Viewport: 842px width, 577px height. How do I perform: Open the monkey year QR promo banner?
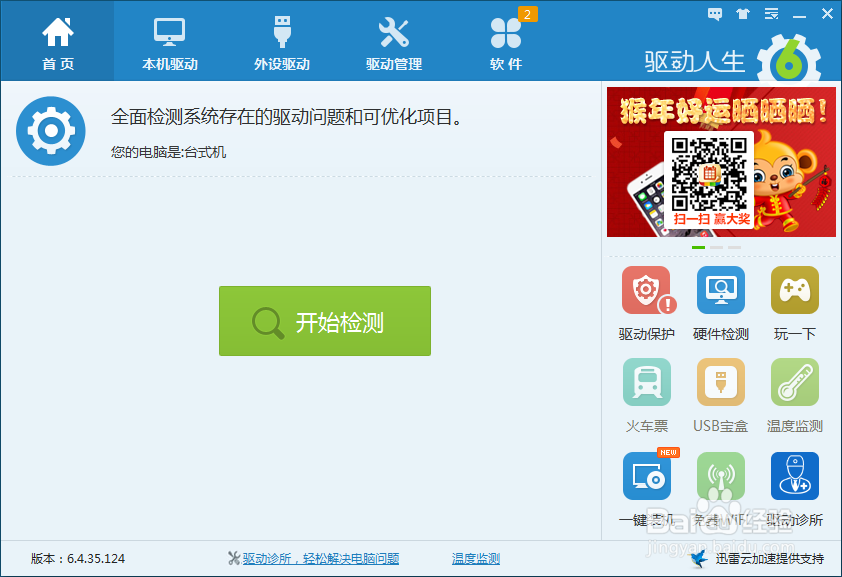pyautogui.click(x=721, y=162)
